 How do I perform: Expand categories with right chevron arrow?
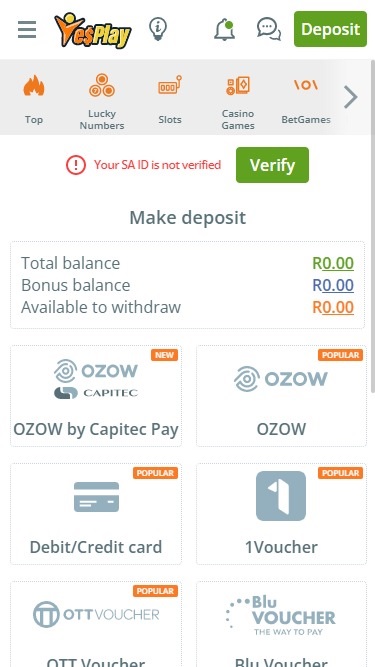coord(351,97)
